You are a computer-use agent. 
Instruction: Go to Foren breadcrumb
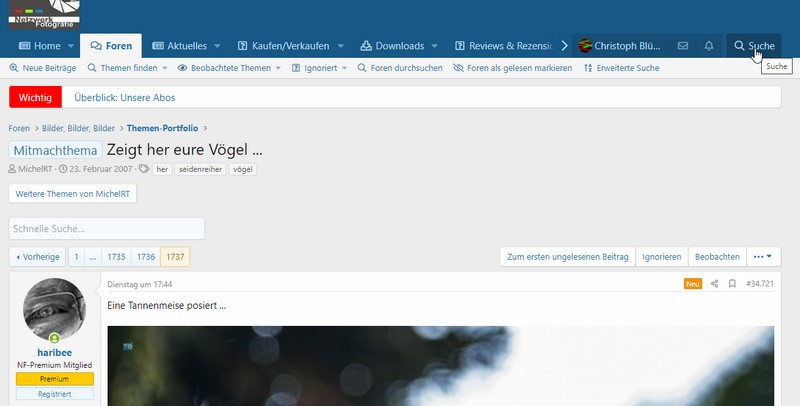[19, 128]
